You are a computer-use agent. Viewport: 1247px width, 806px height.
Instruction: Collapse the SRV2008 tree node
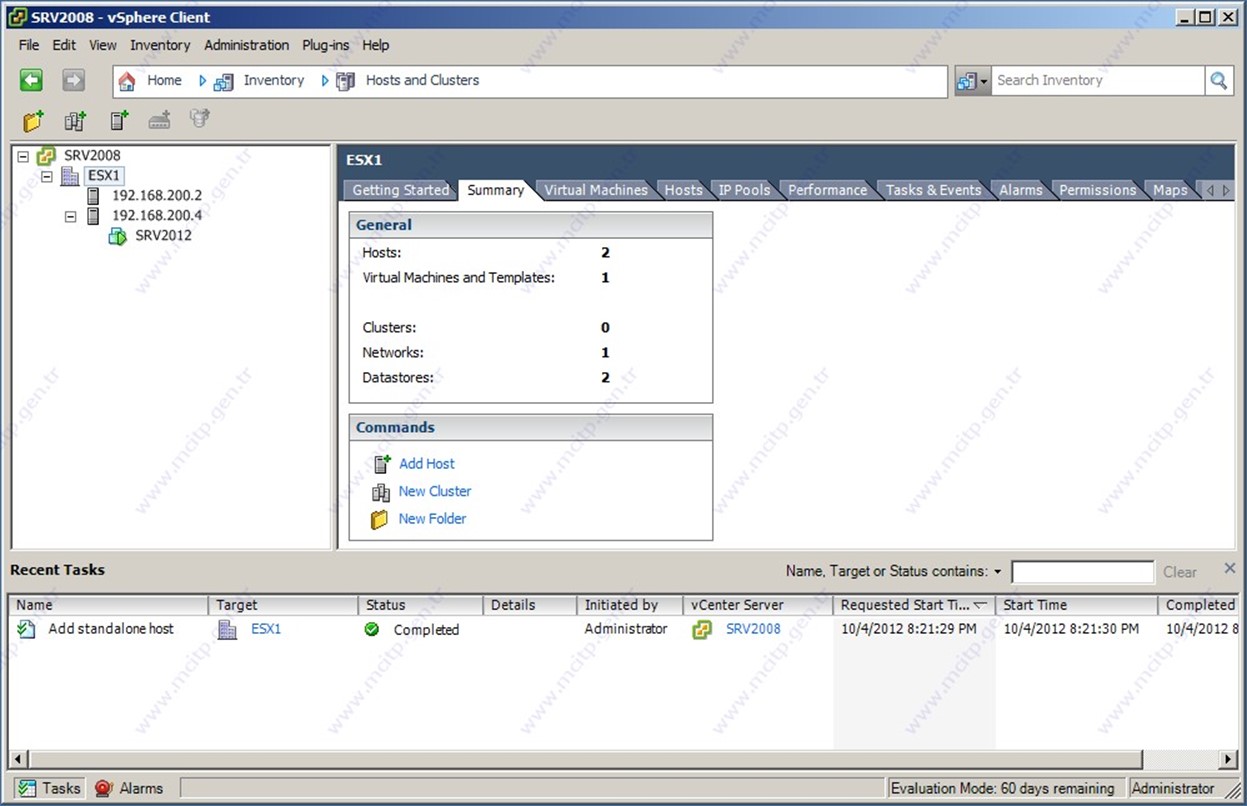(23, 156)
